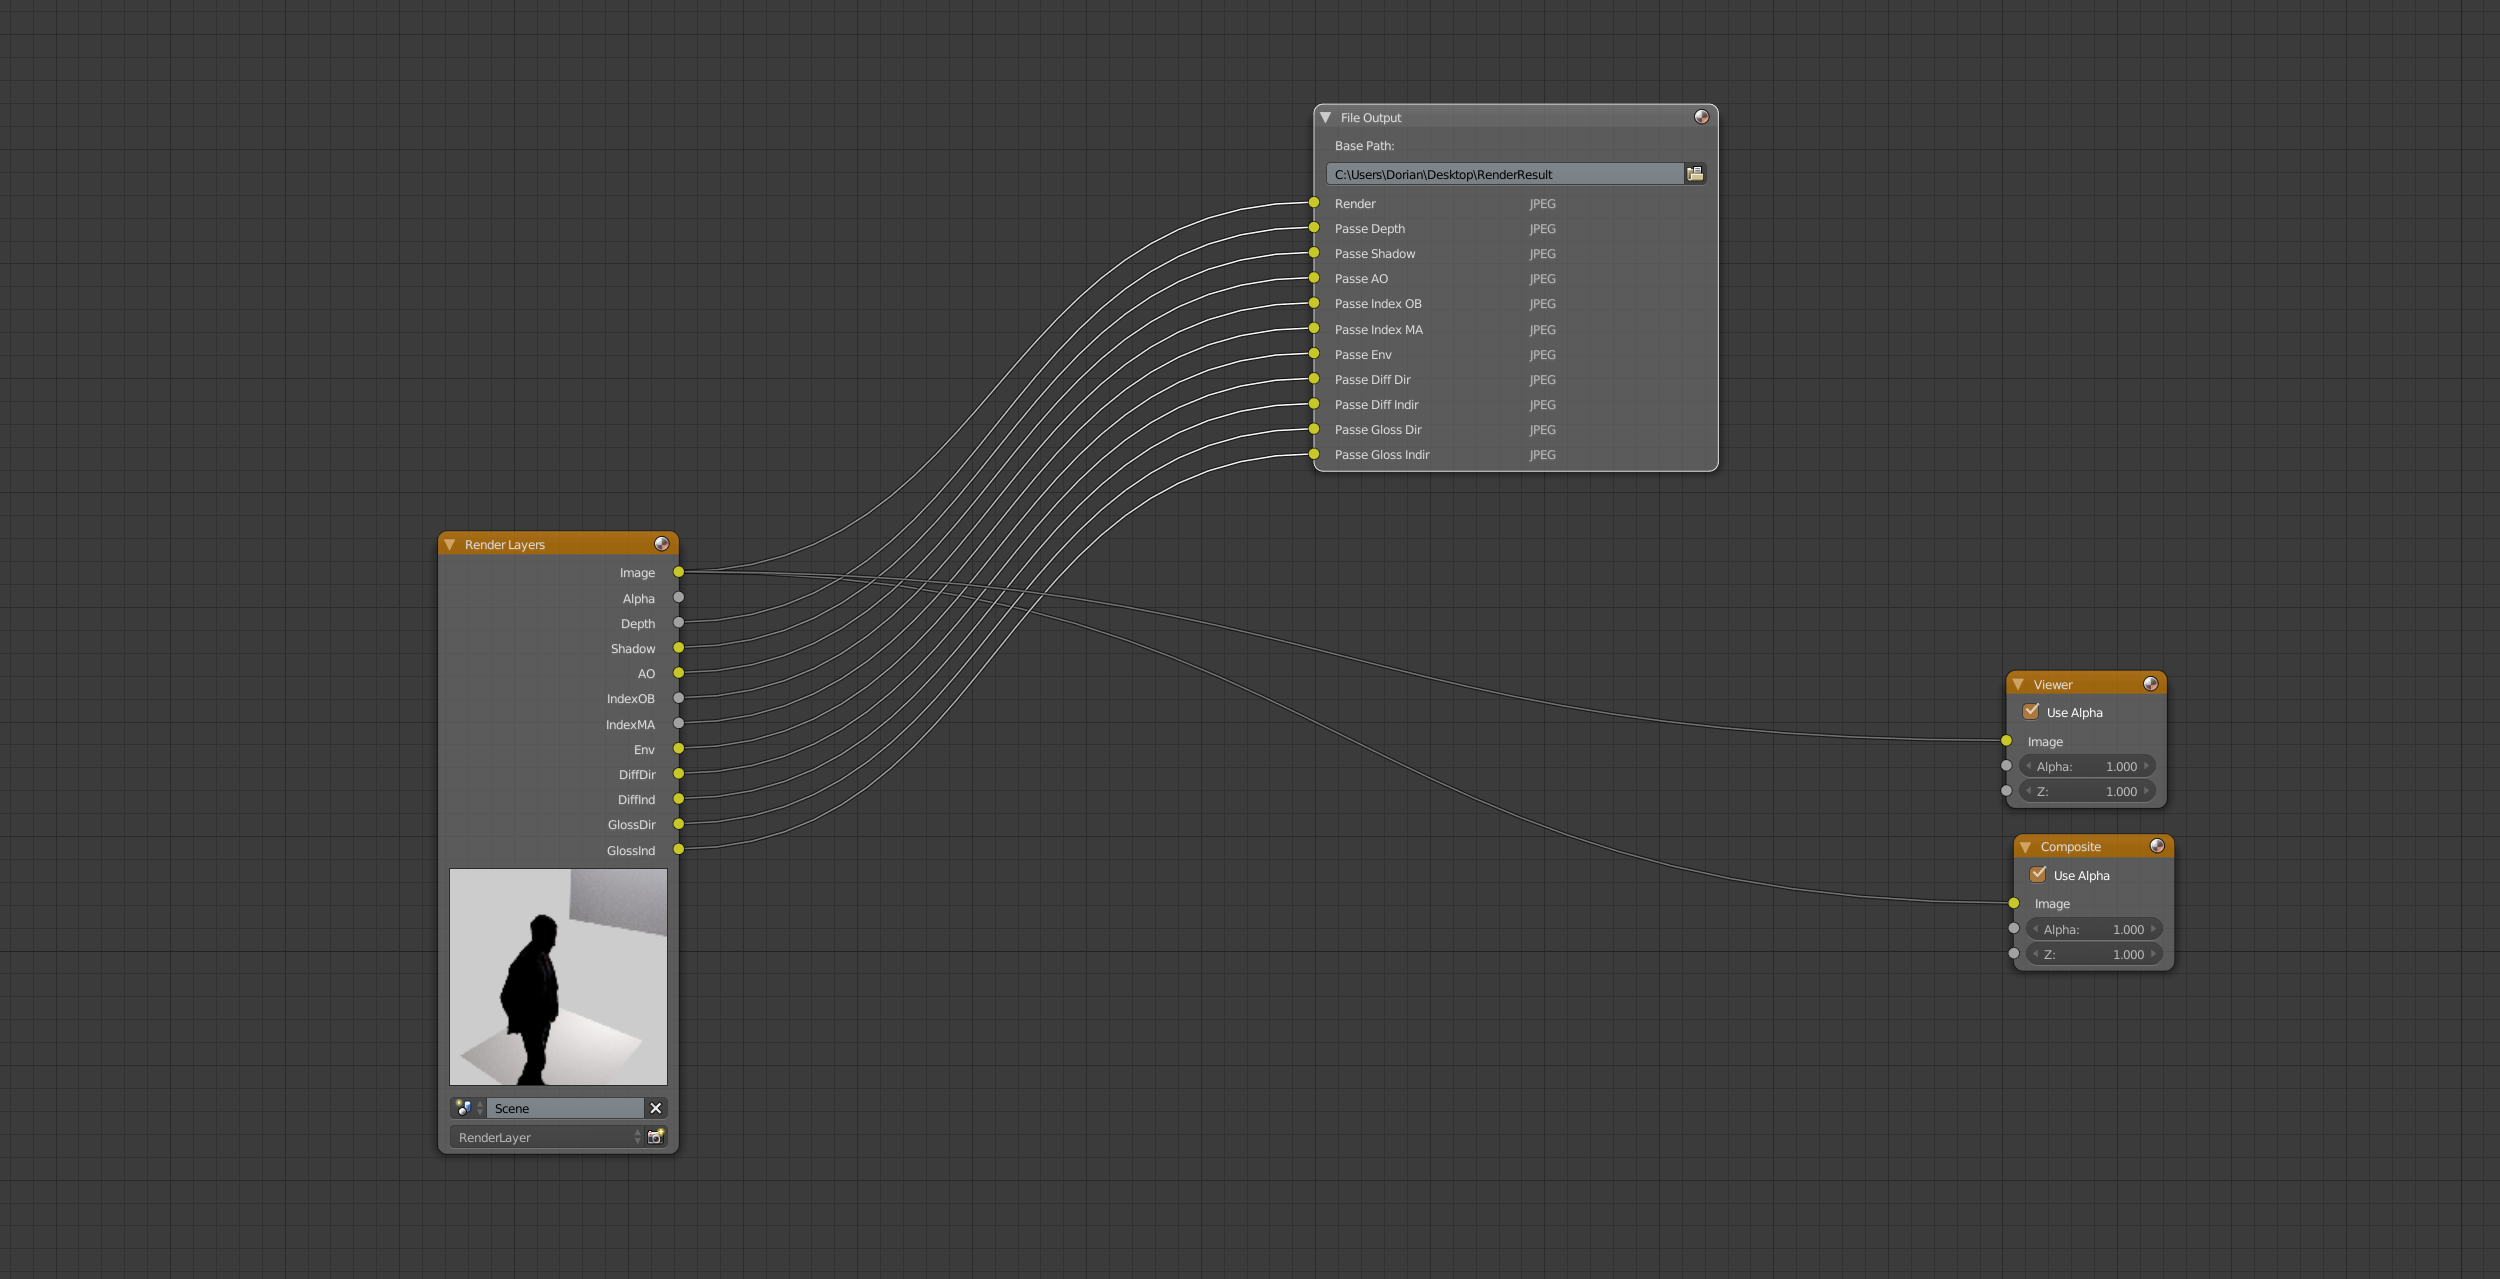
Task: Click the DiffDir output socket
Action: tap(678, 773)
